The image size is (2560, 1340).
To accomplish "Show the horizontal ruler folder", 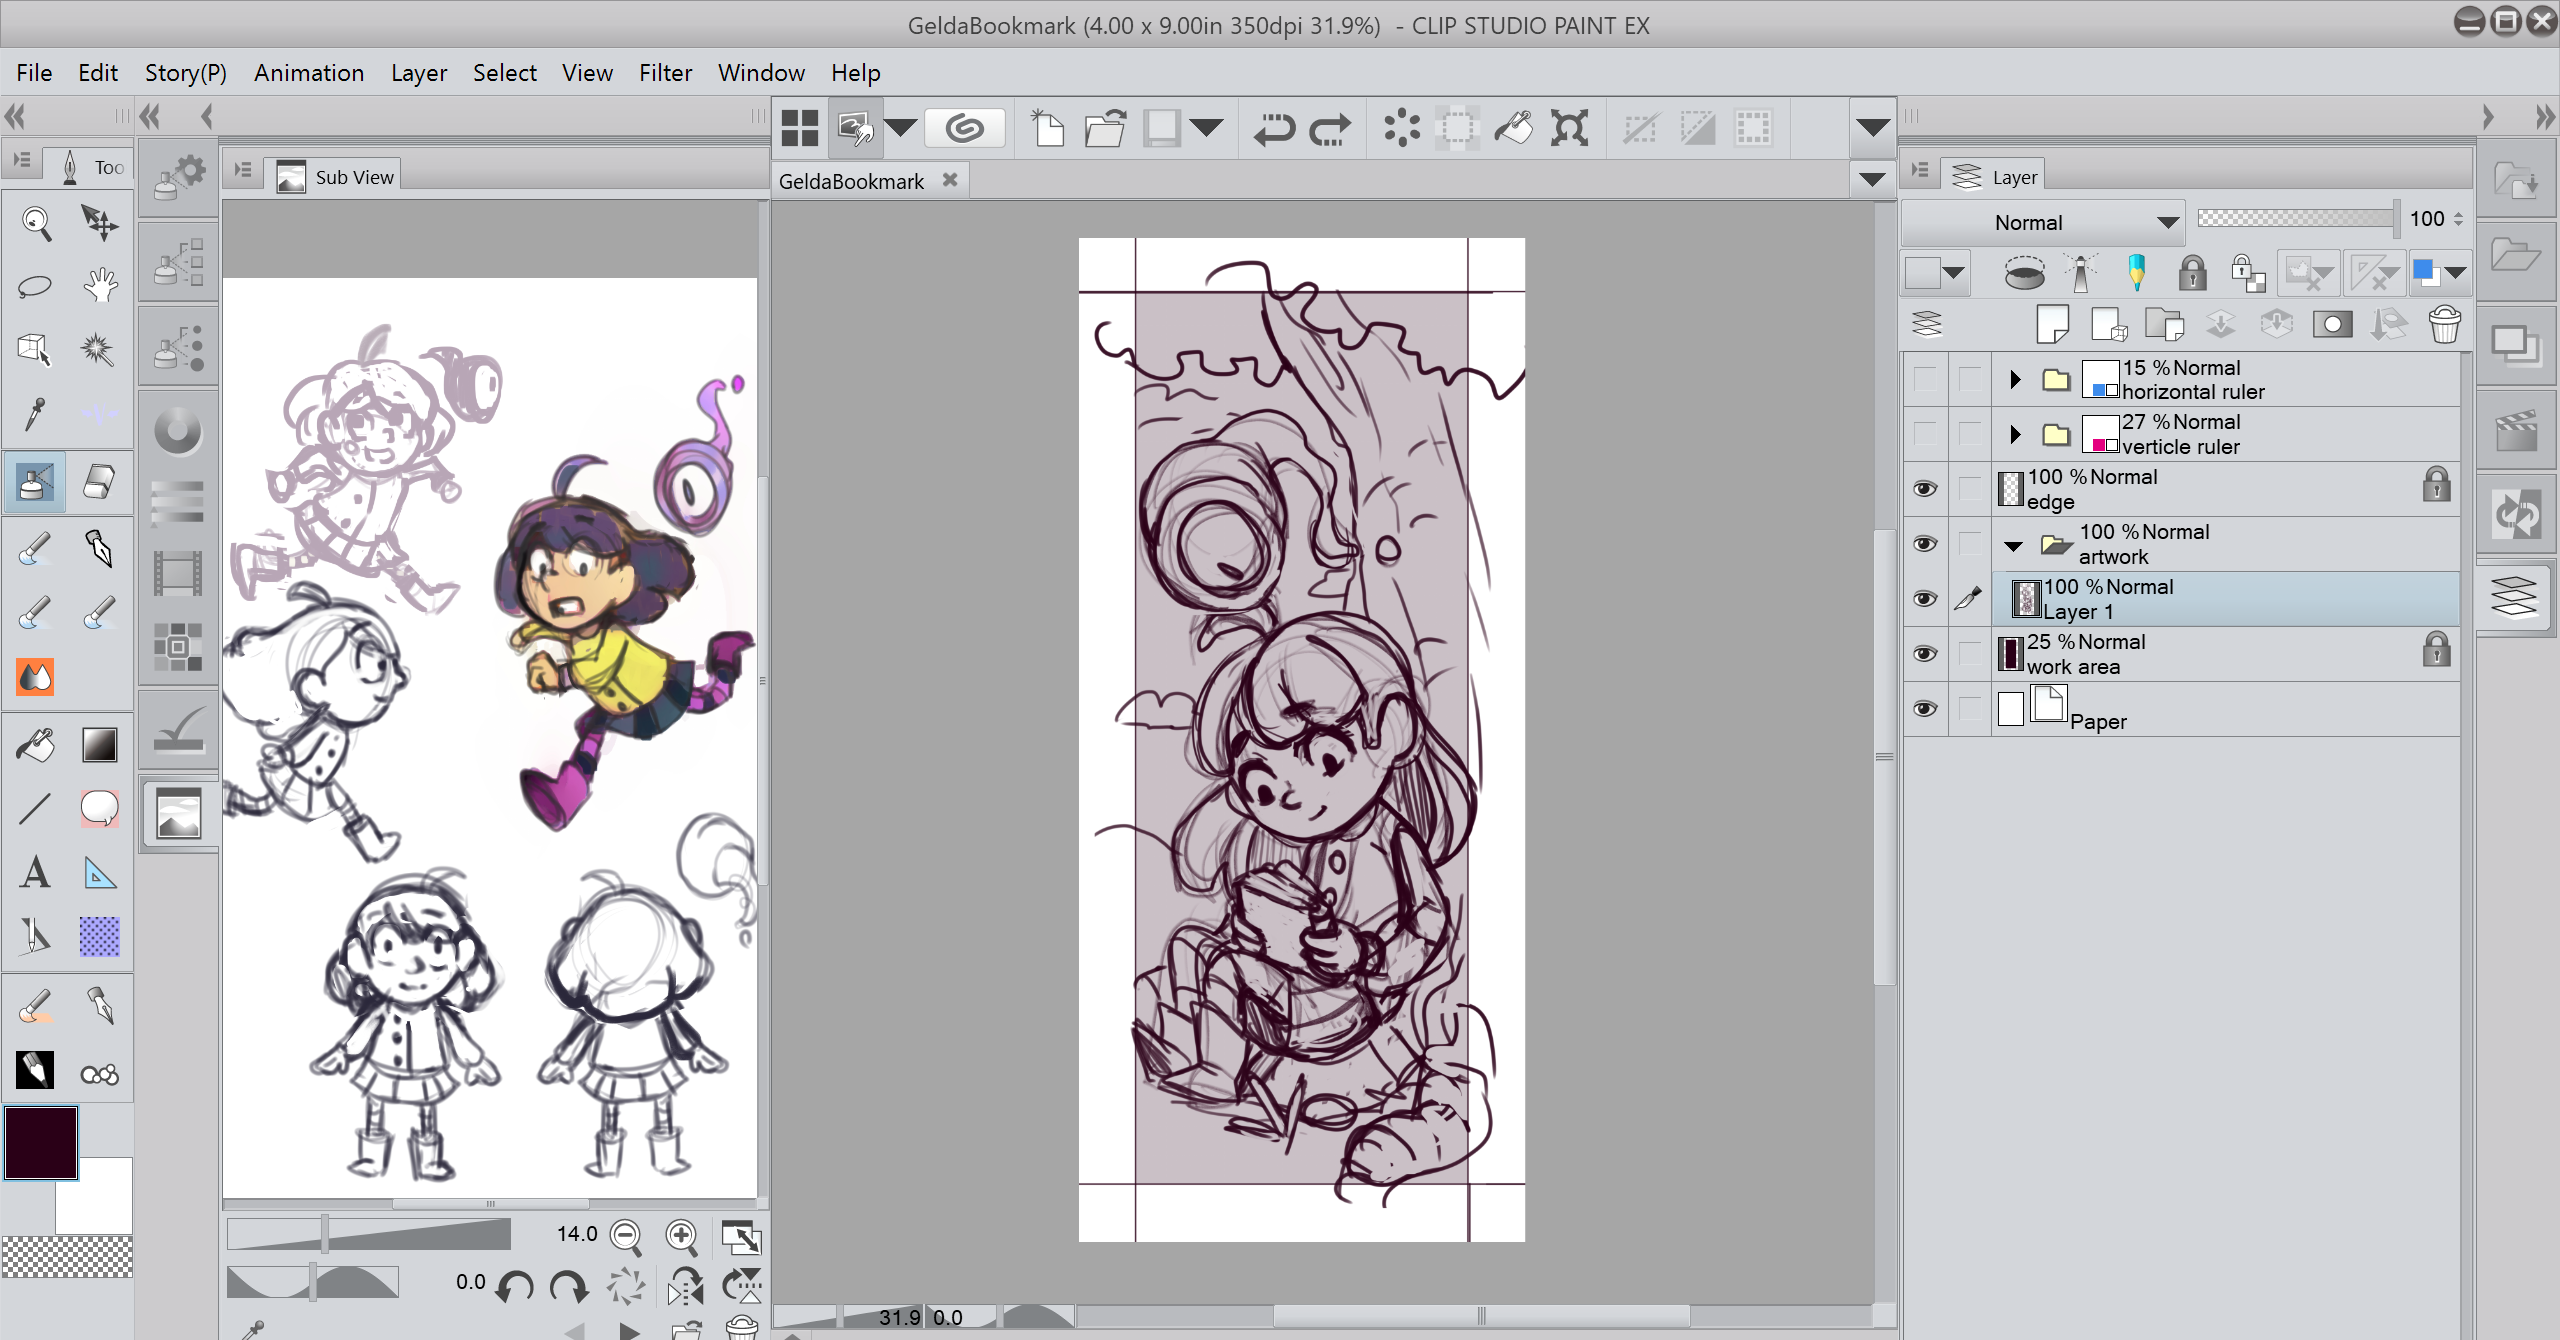I will coord(1925,379).
